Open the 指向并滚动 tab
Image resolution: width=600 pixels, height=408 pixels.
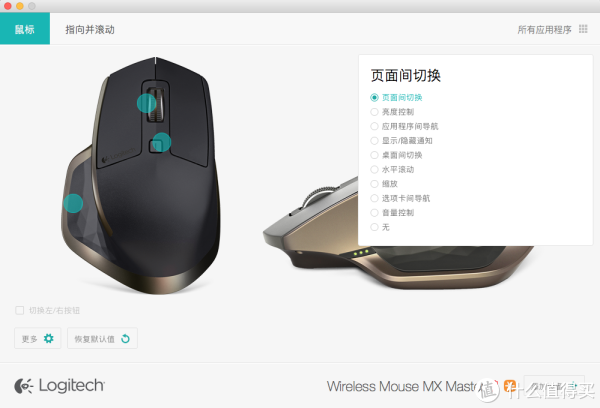90,29
